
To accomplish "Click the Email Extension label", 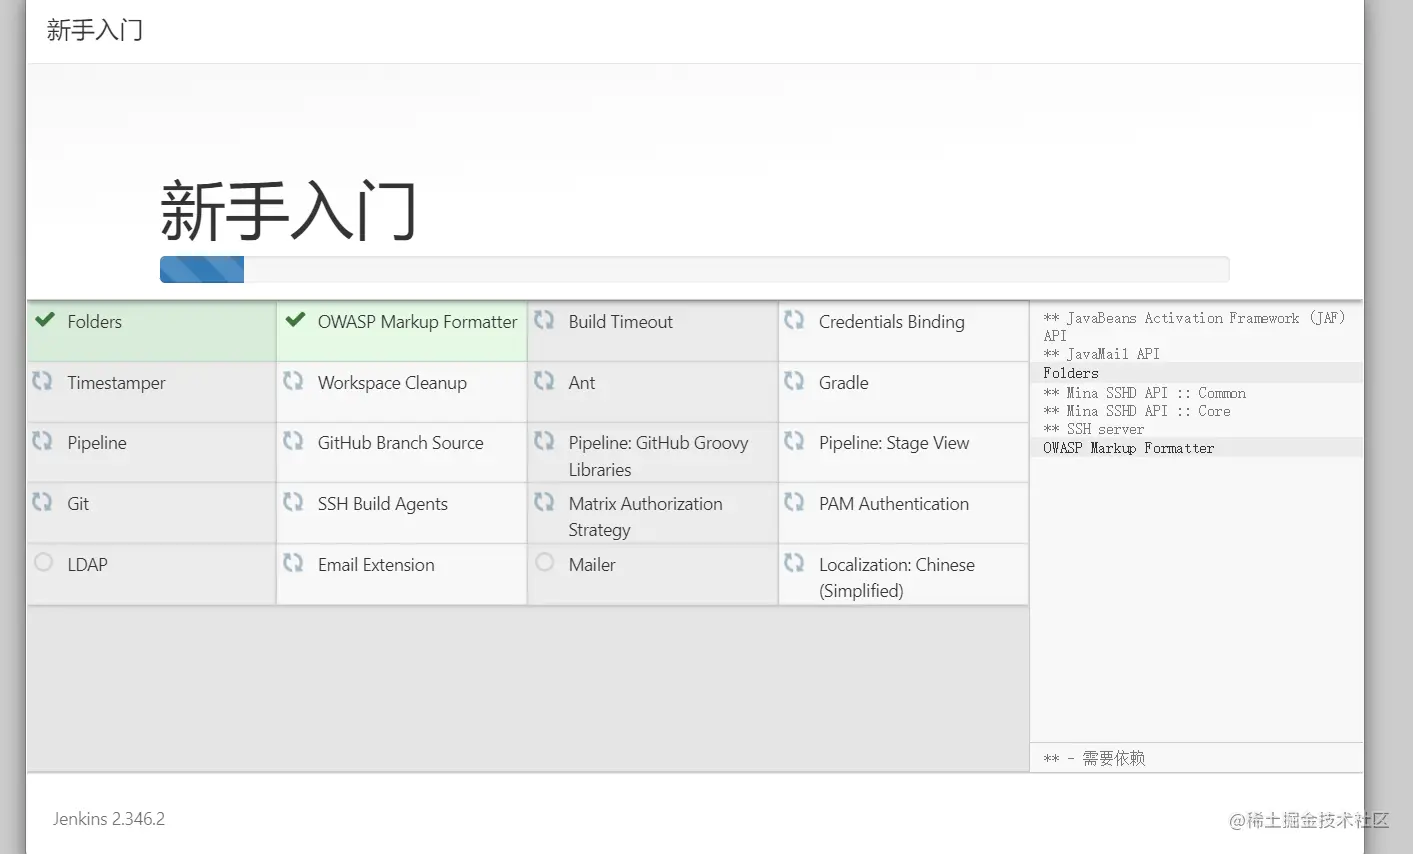I will pos(376,565).
